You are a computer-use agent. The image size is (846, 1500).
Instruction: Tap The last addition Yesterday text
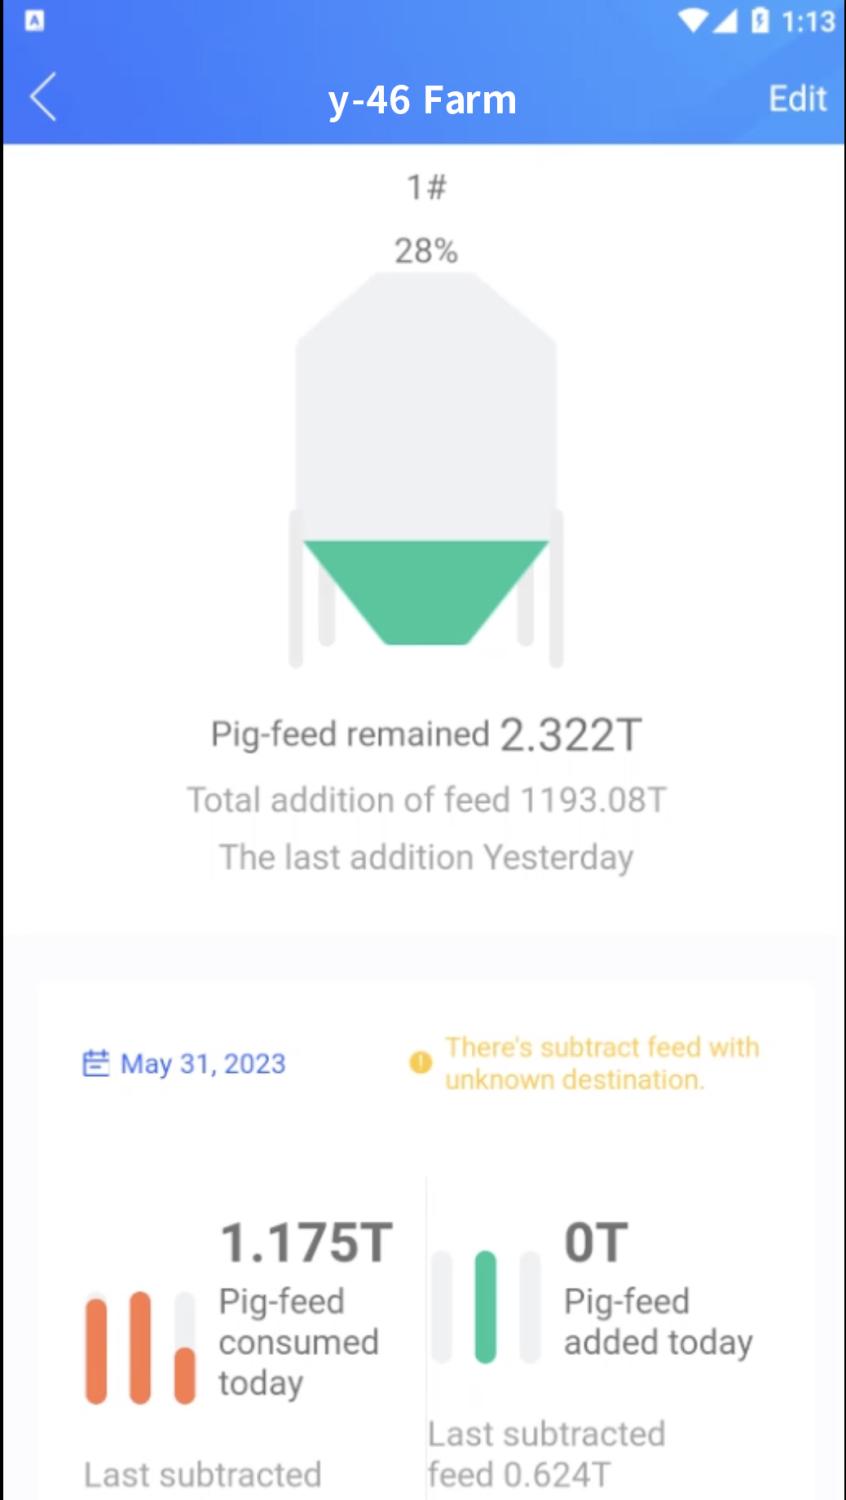click(426, 858)
